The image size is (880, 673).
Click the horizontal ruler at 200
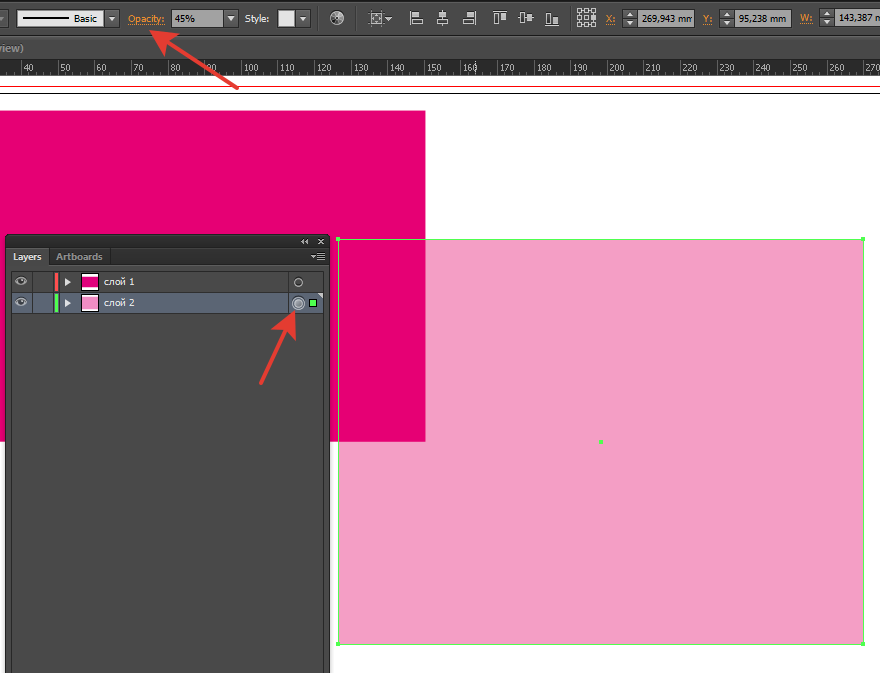pos(617,68)
